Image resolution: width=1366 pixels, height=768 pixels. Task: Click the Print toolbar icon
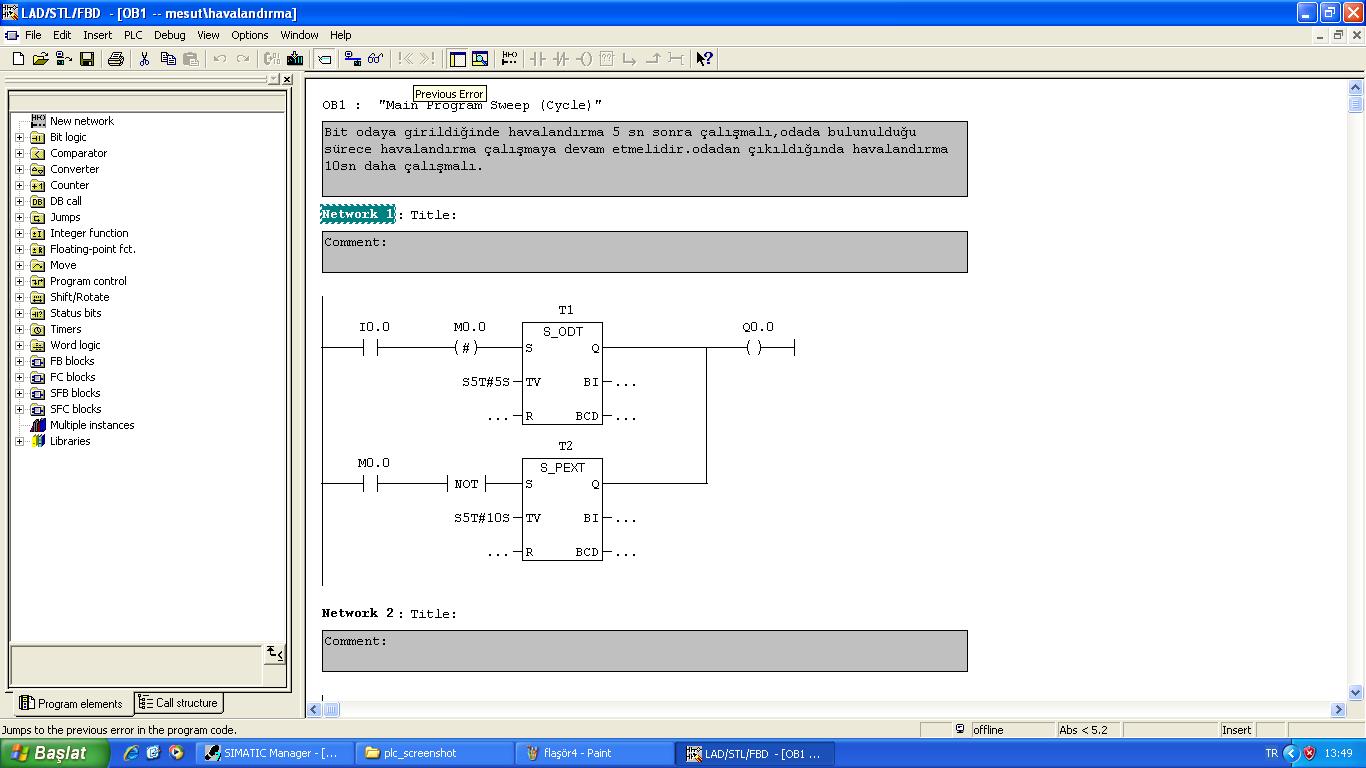tap(115, 59)
